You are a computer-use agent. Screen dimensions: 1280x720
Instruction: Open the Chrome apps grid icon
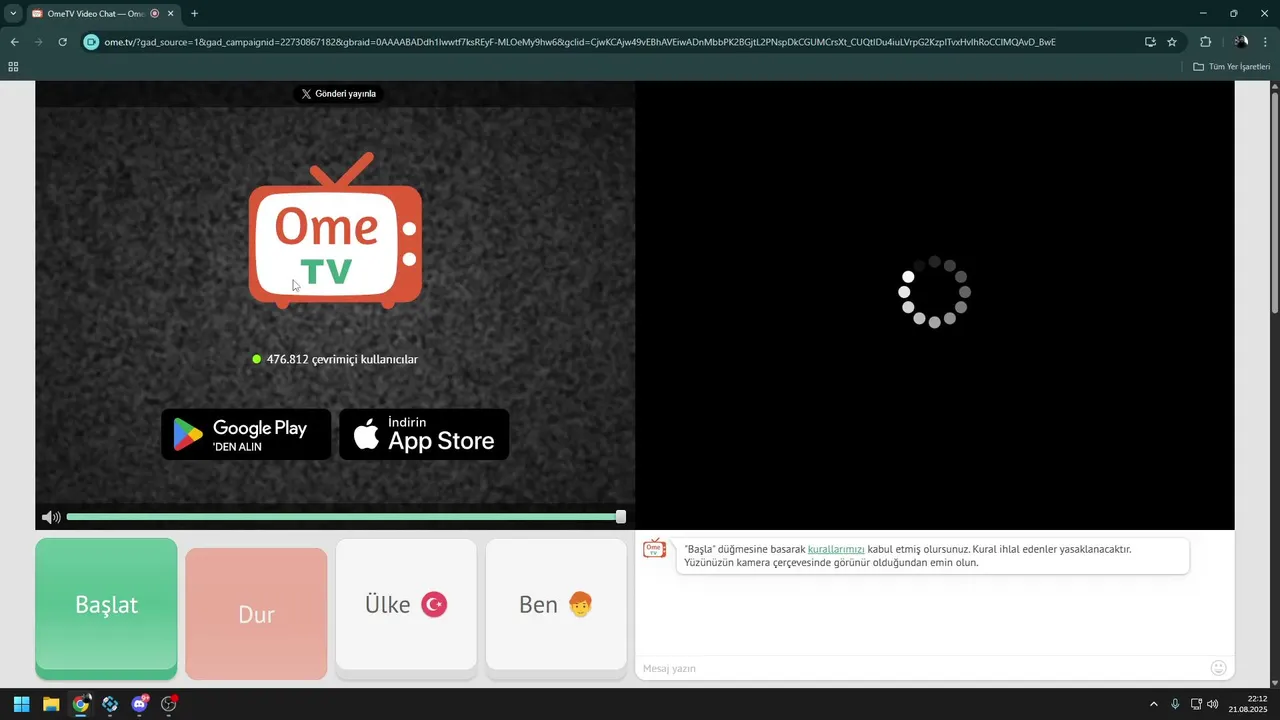pyautogui.click(x=13, y=67)
